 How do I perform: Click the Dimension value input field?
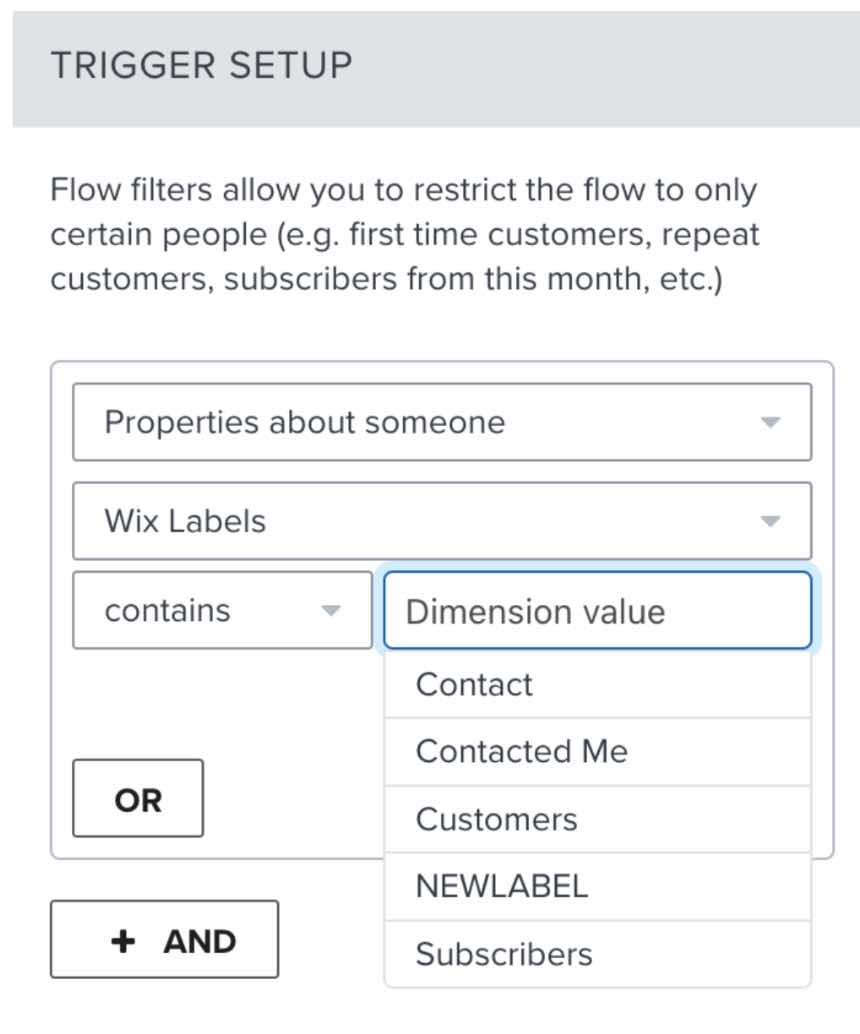597,610
